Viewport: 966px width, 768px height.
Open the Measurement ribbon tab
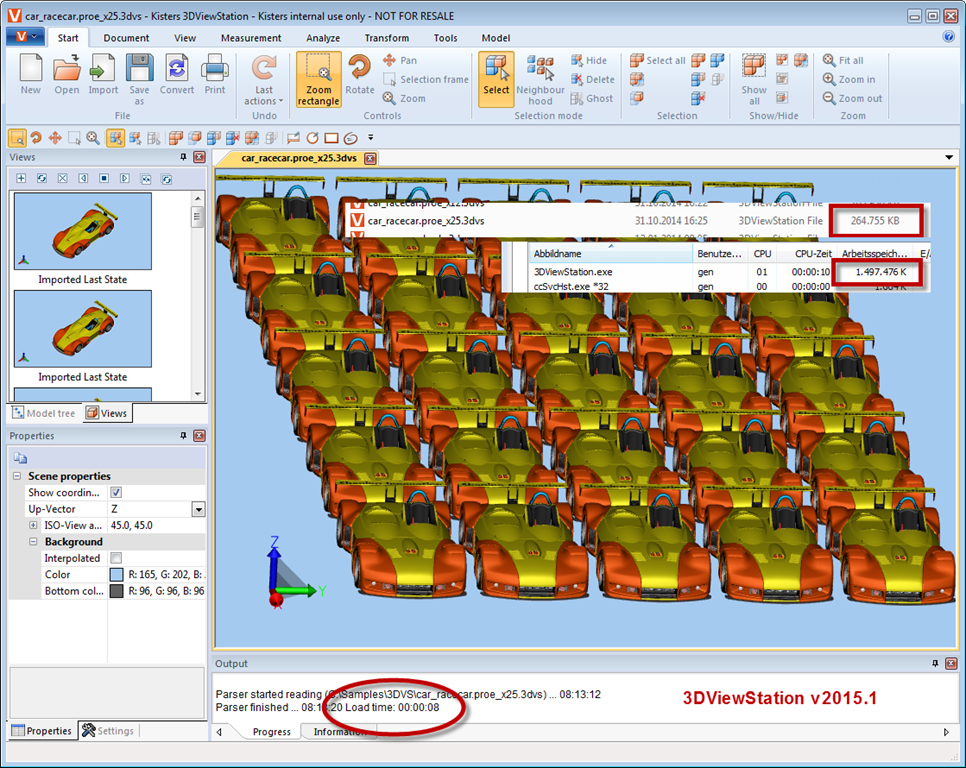[x=251, y=38]
